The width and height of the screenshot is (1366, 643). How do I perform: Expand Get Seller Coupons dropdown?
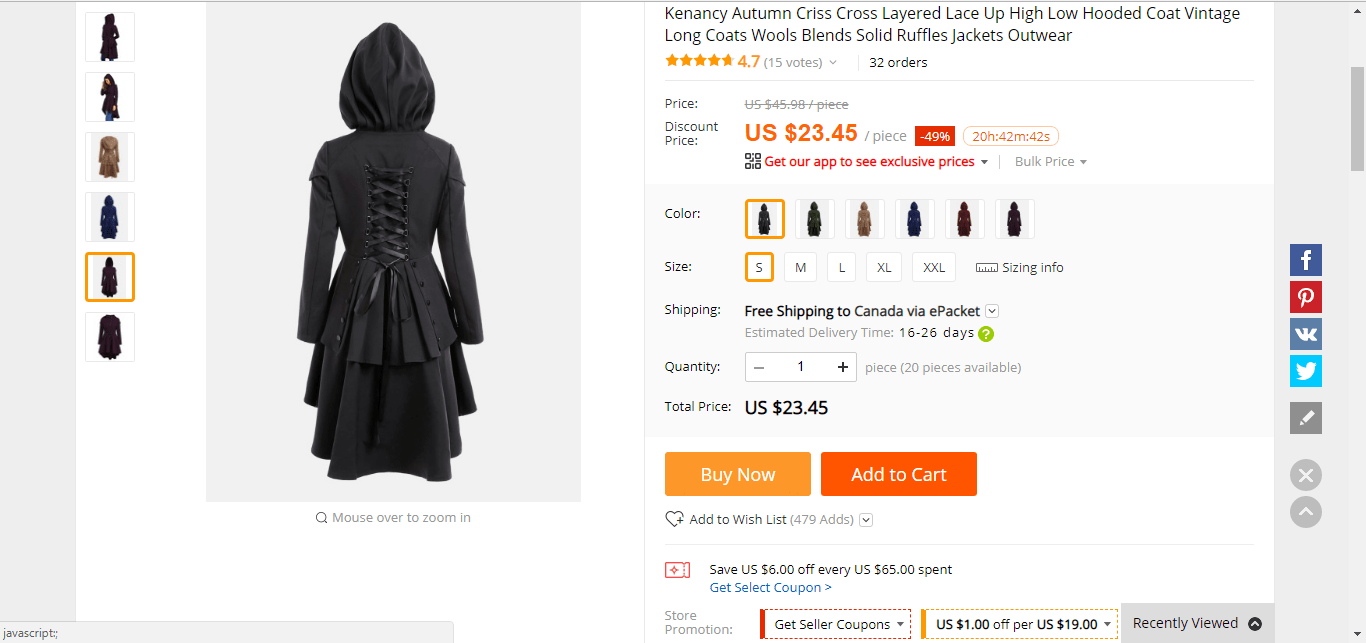pyautogui.click(x=836, y=624)
